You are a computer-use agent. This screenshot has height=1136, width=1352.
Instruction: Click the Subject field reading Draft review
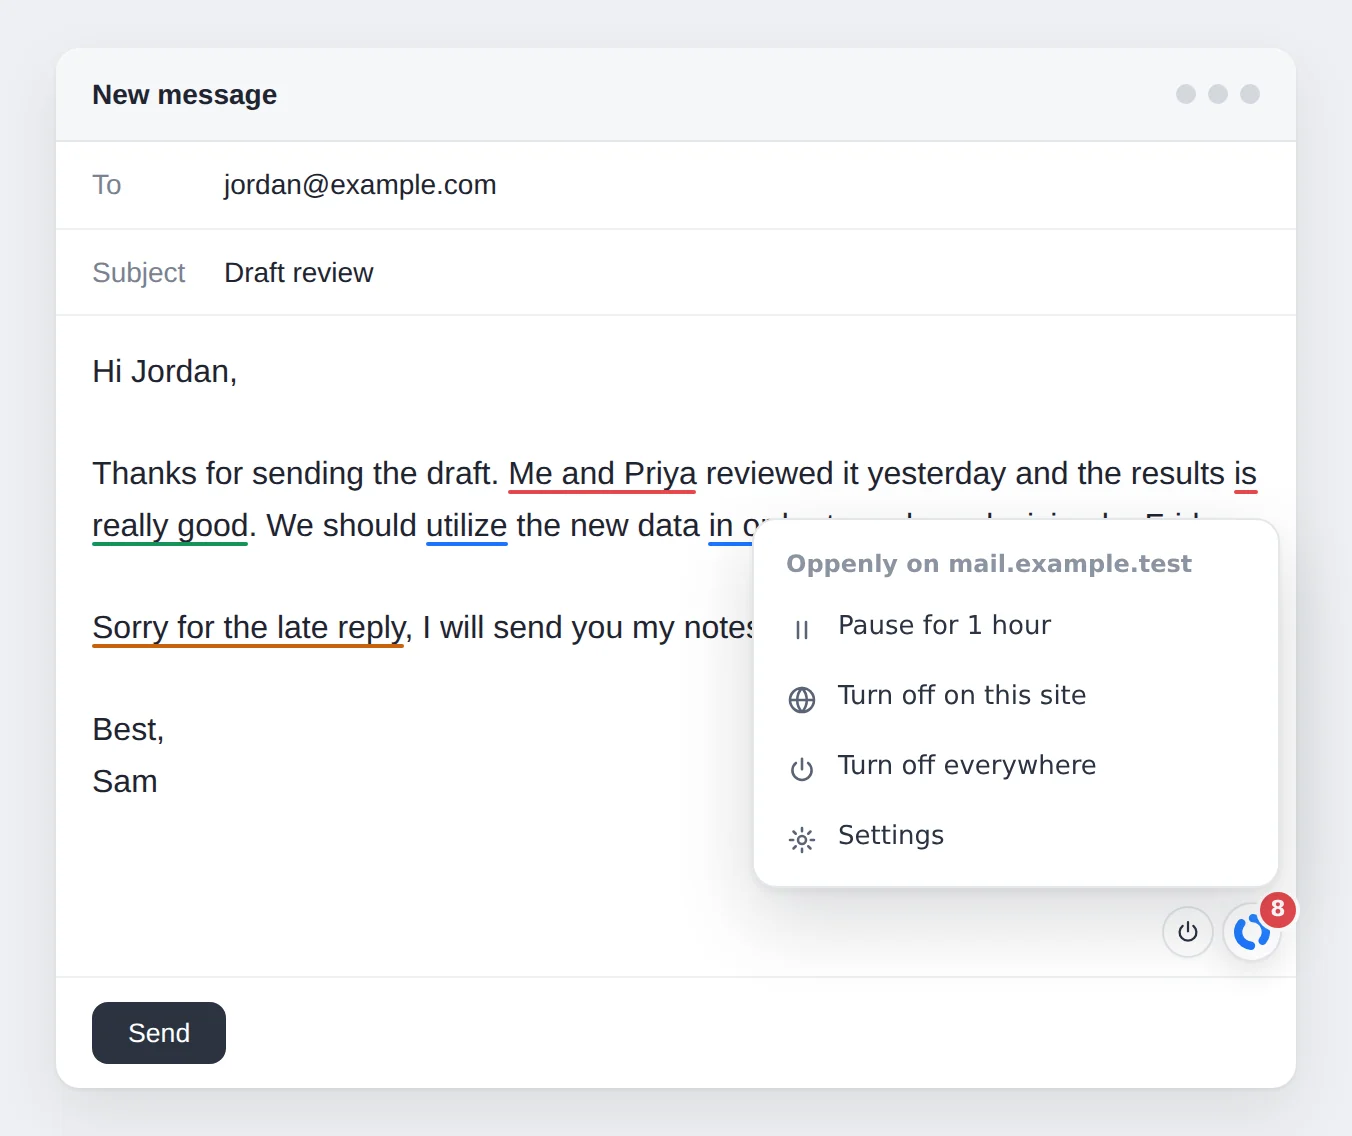coord(676,272)
